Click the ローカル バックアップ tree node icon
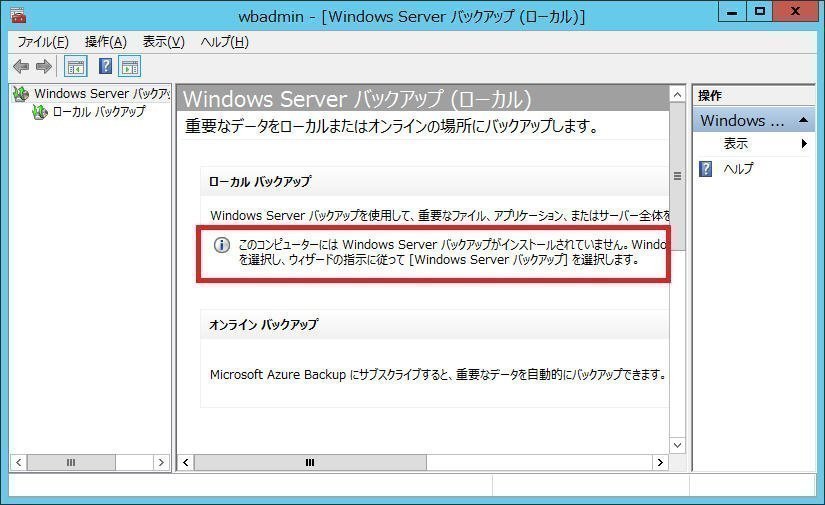The width and height of the screenshot is (825, 505). tap(39, 112)
